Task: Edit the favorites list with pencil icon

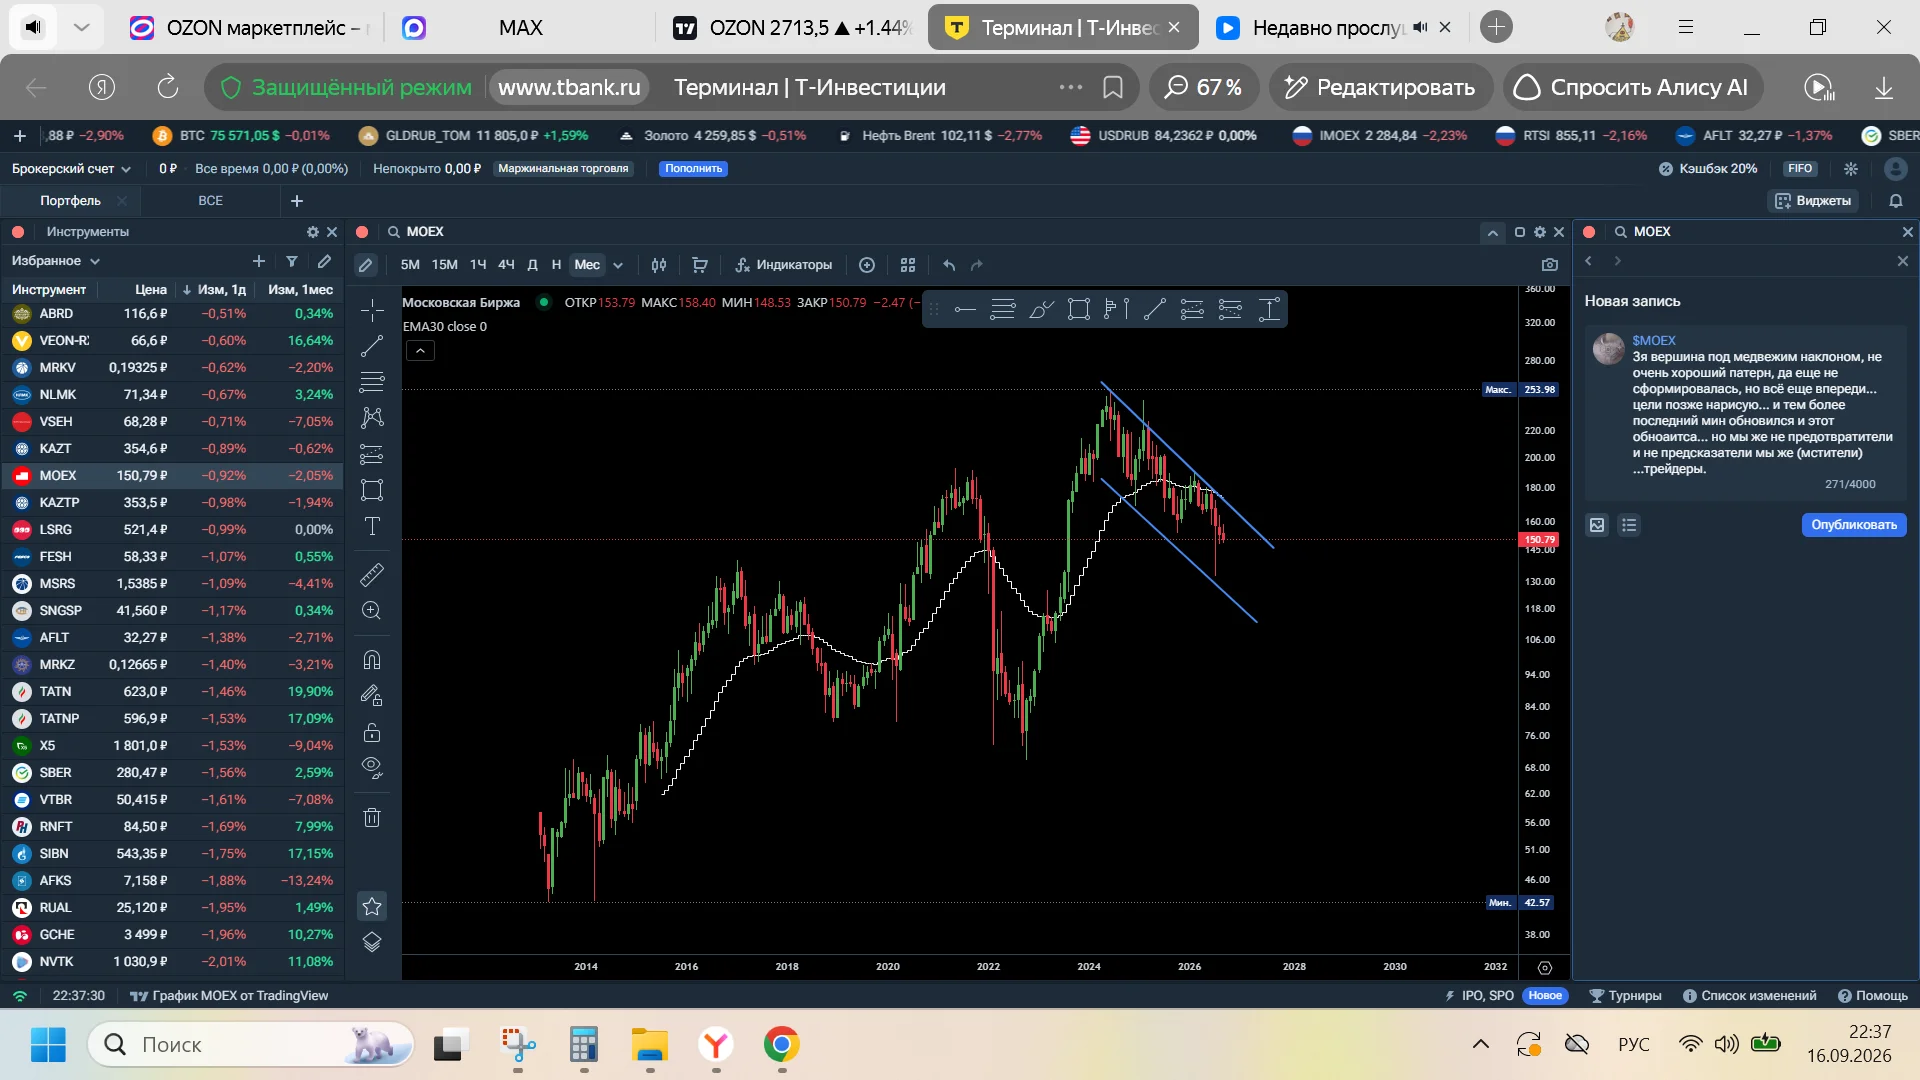Action: click(324, 261)
